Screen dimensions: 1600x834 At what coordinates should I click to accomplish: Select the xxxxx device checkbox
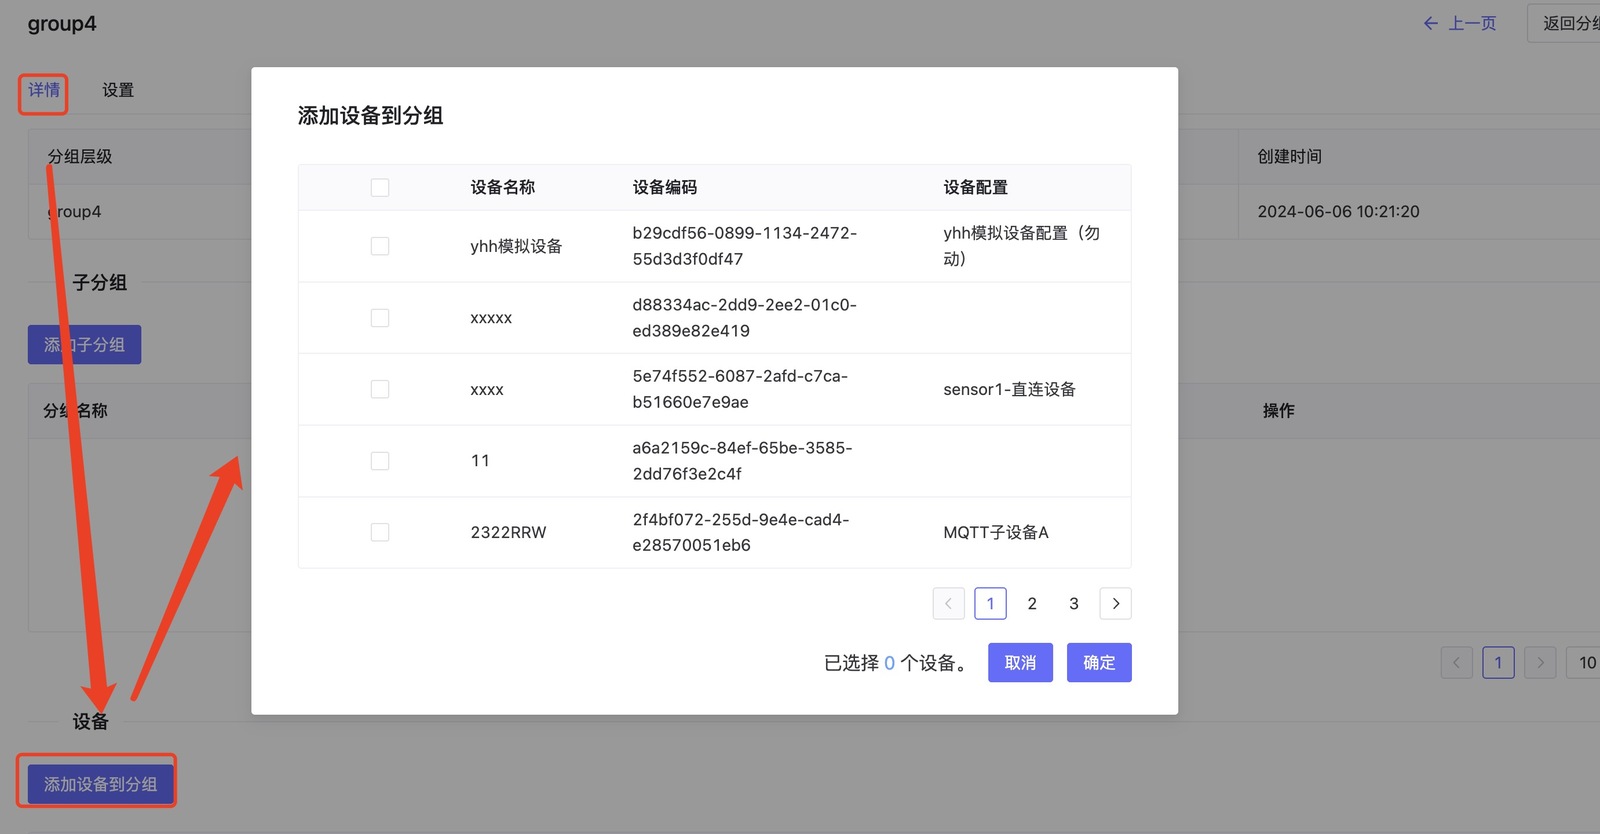pos(380,318)
